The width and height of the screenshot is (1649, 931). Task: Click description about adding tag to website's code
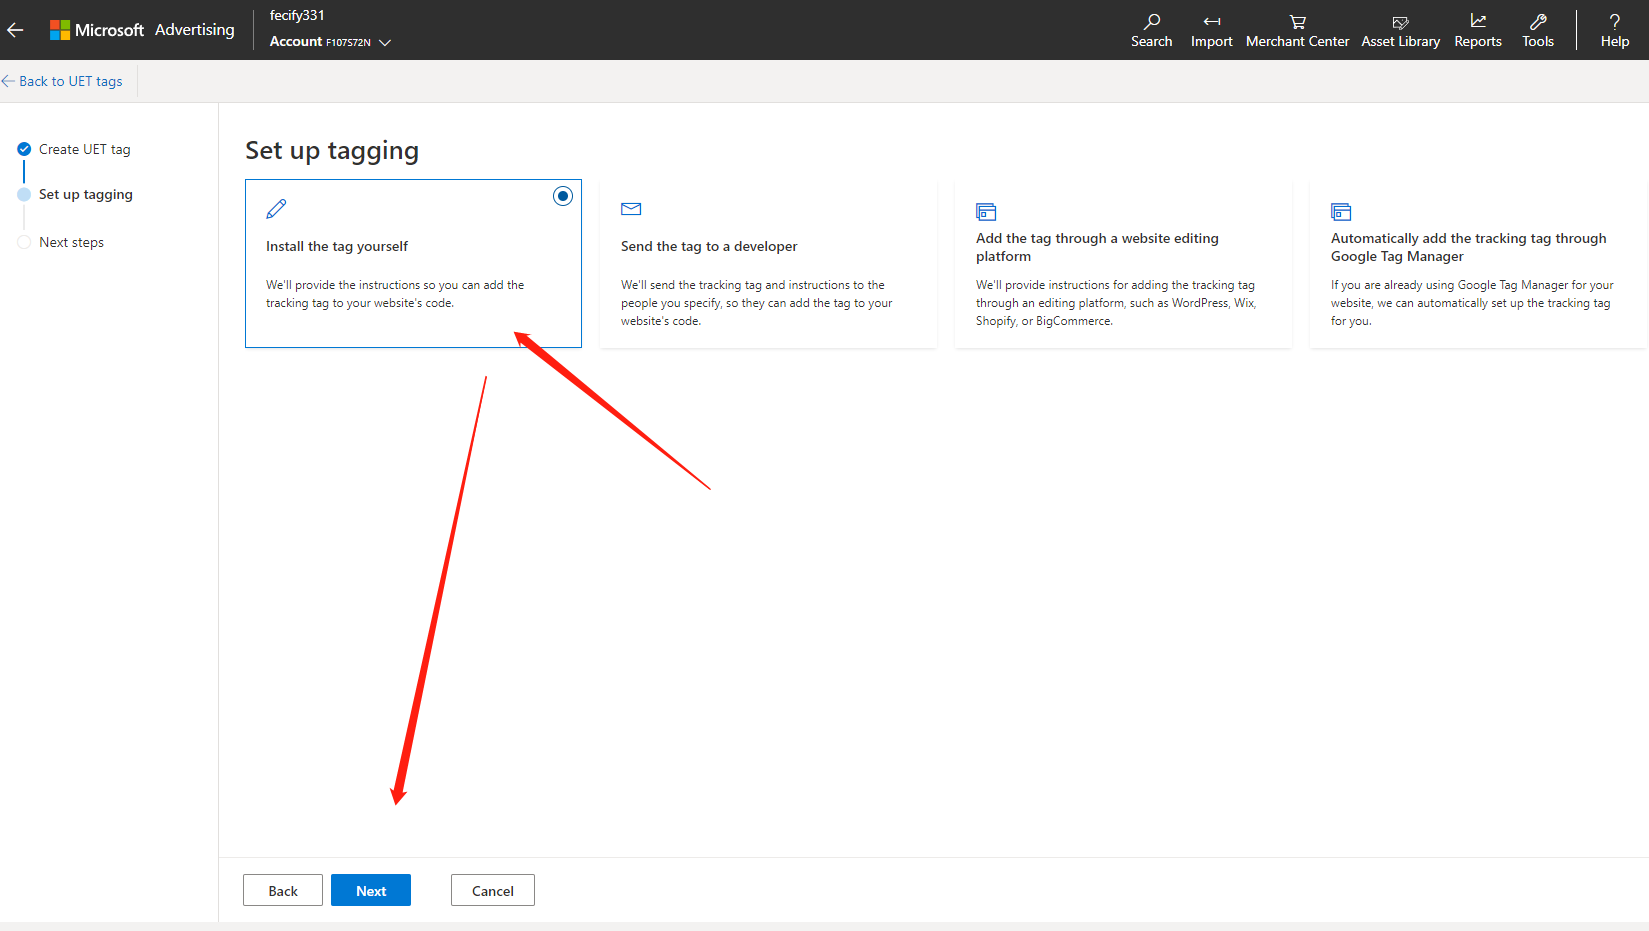click(x=395, y=294)
